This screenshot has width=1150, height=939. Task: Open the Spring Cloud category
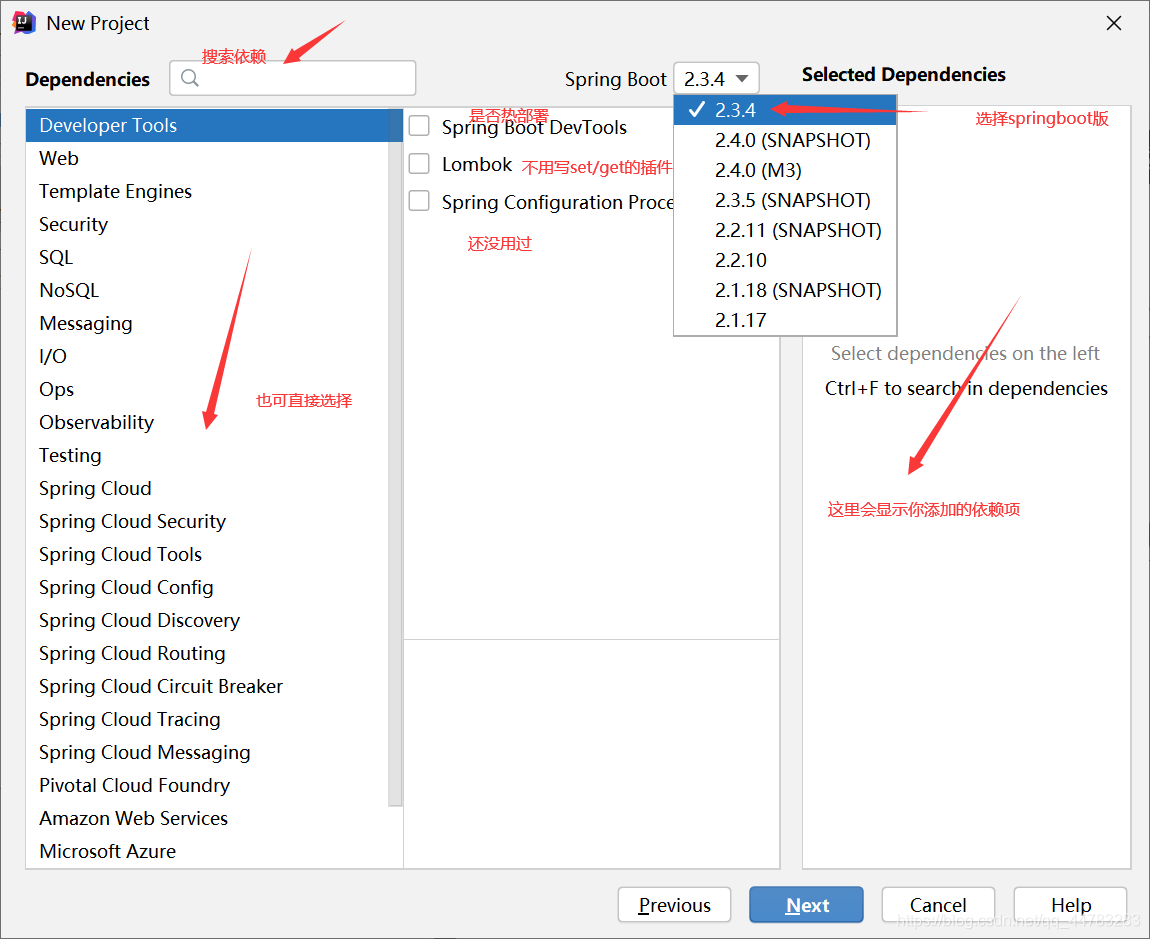tap(208, 489)
